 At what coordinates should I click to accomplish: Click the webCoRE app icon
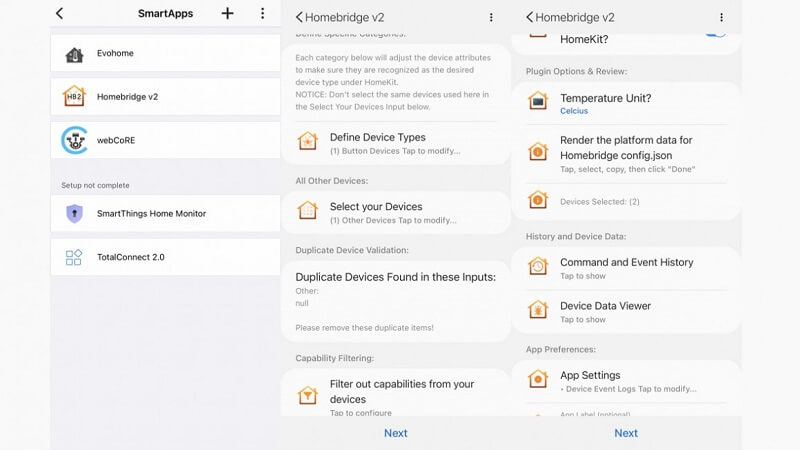point(74,140)
